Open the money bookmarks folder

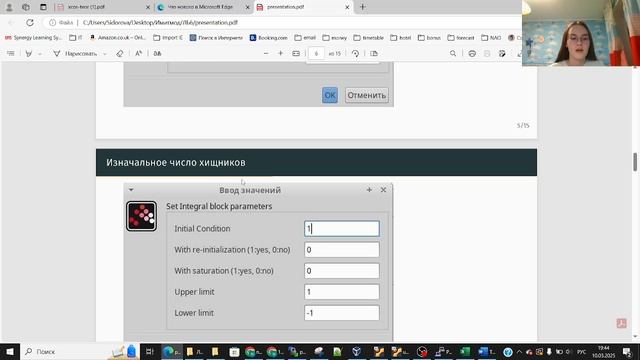pyautogui.click(x=335, y=38)
